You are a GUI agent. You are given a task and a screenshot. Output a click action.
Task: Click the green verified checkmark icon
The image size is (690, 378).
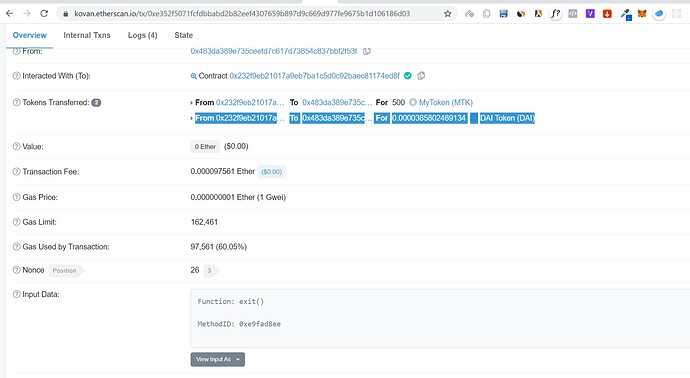pyautogui.click(x=408, y=76)
